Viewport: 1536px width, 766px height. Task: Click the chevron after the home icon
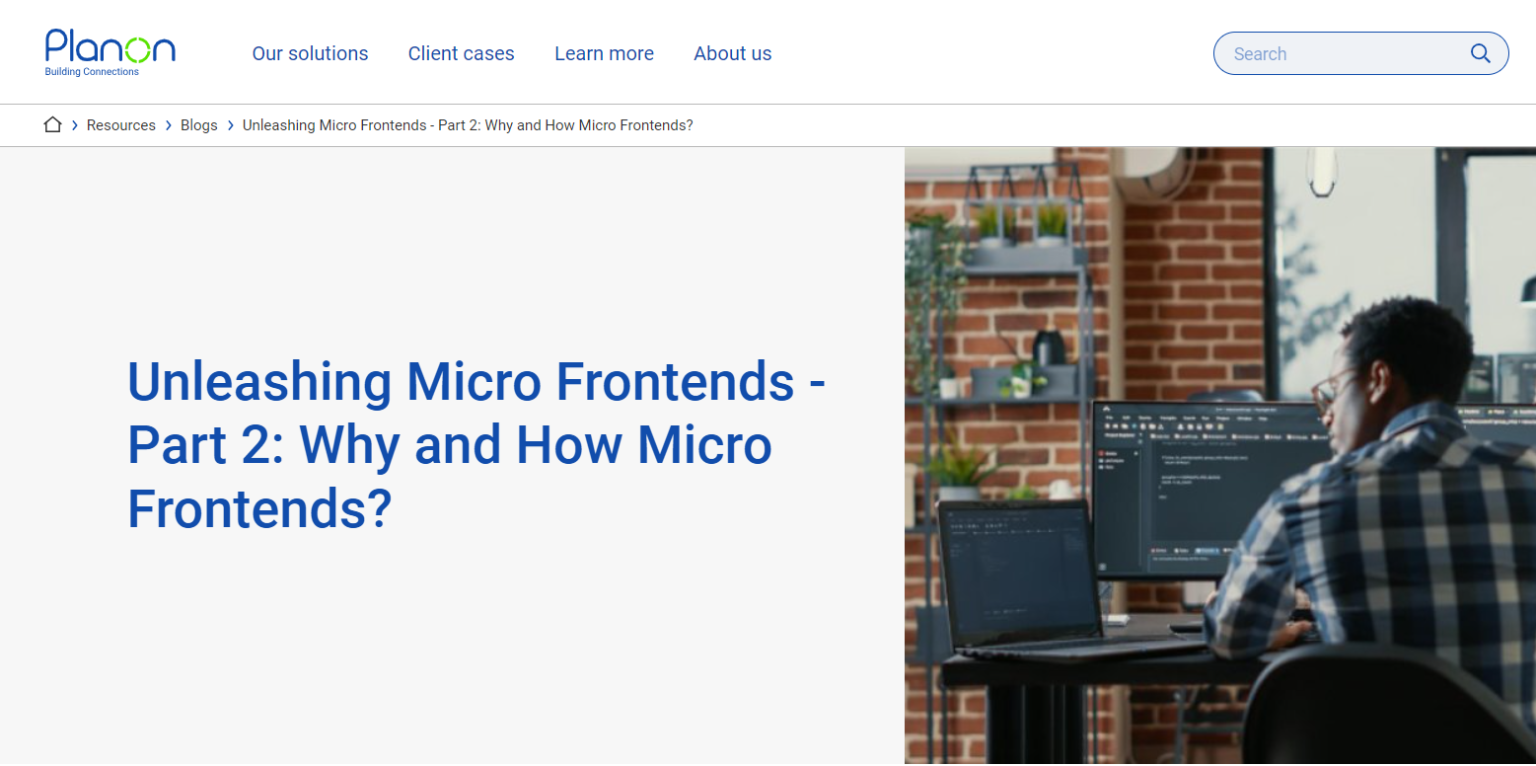(x=73, y=125)
